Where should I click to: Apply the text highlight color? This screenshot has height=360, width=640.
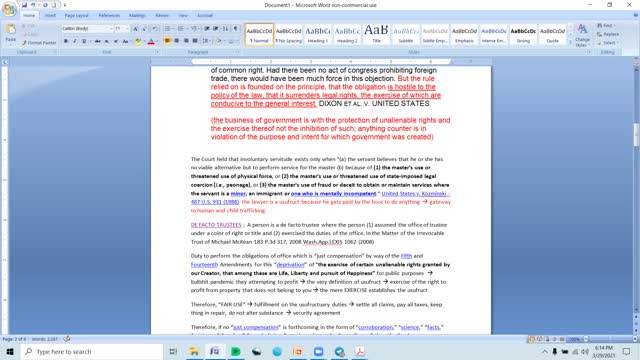[138, 41]
